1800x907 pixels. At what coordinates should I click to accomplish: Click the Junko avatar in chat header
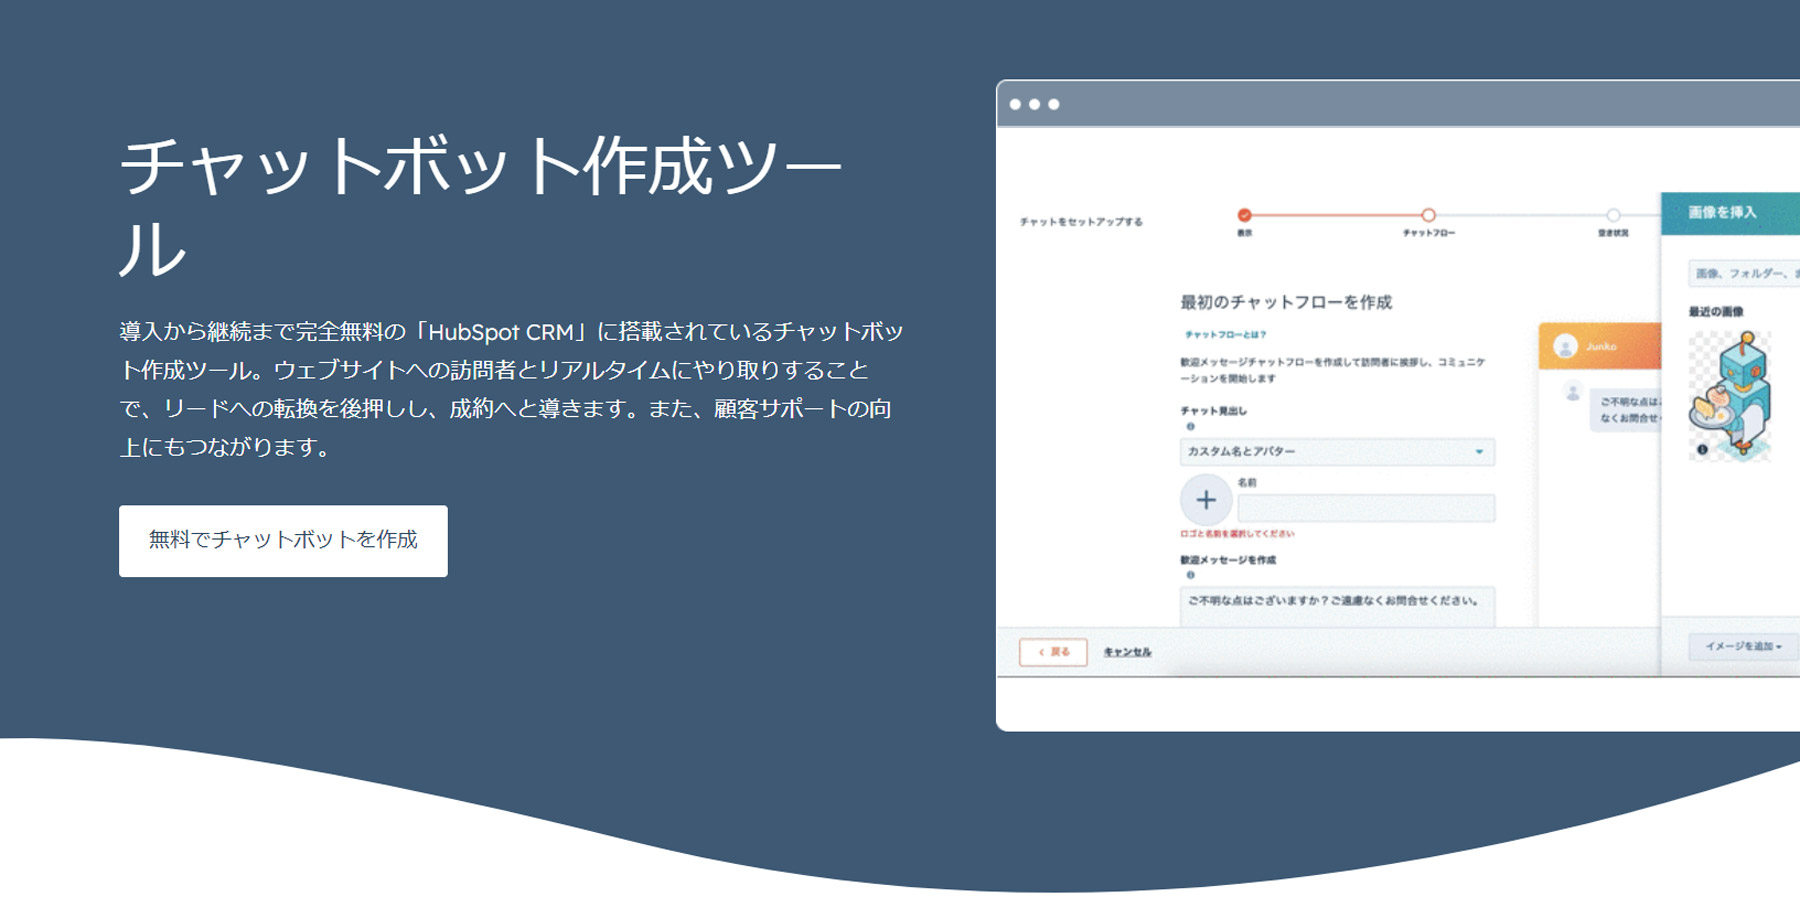pos(1565,347)
